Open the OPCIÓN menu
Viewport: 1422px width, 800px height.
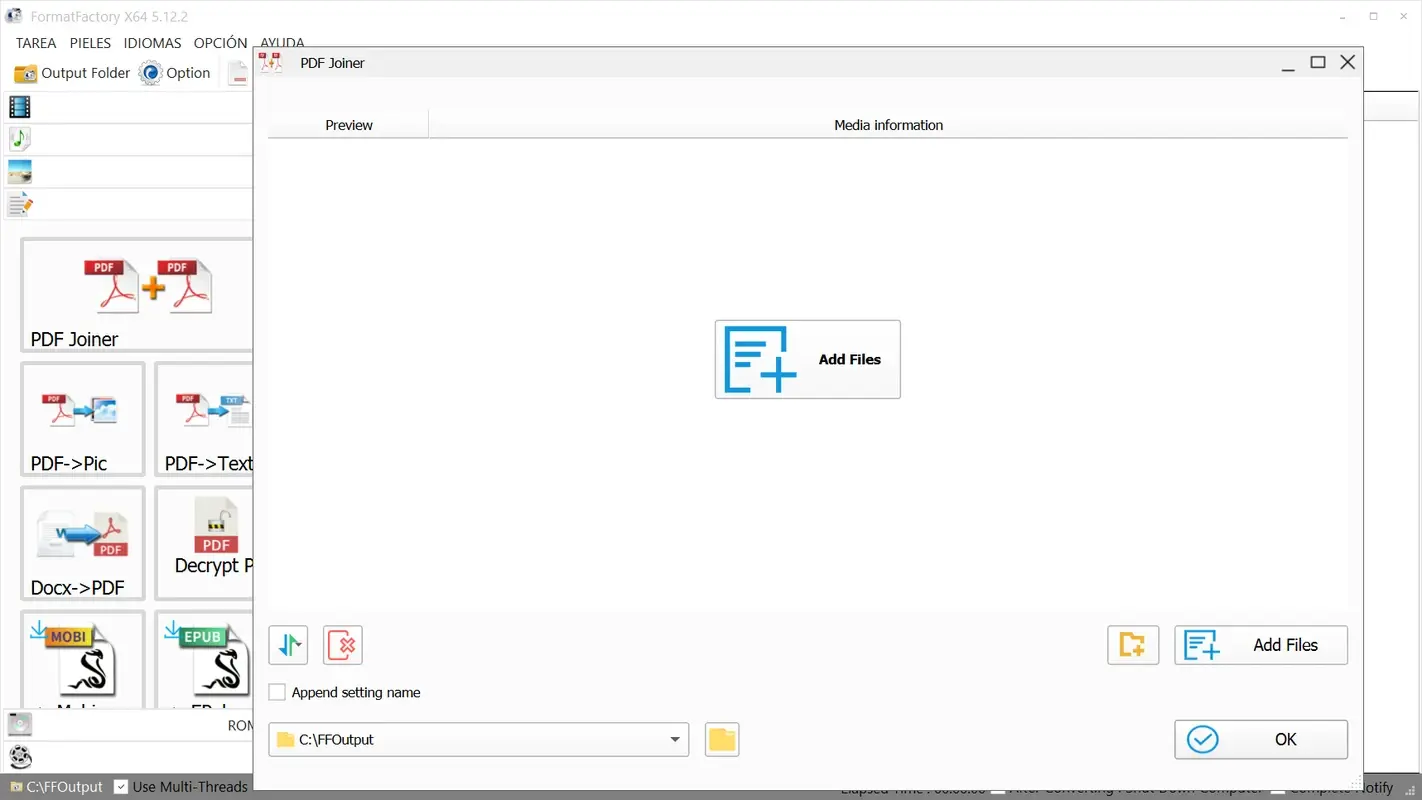coord(220,43)
